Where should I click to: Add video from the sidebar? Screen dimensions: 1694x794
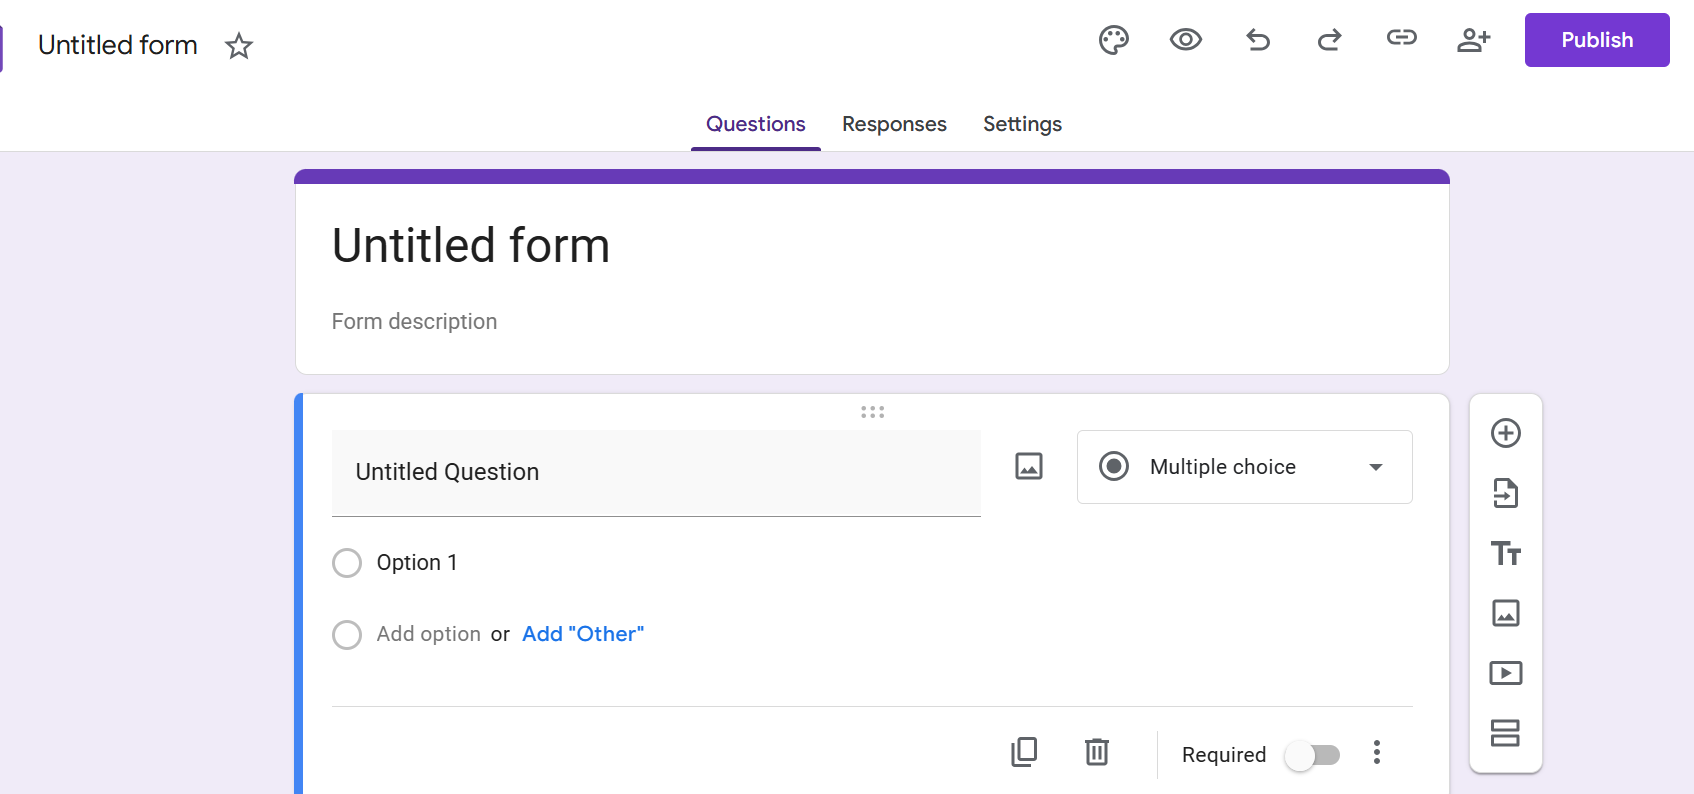coord(1505,673)
